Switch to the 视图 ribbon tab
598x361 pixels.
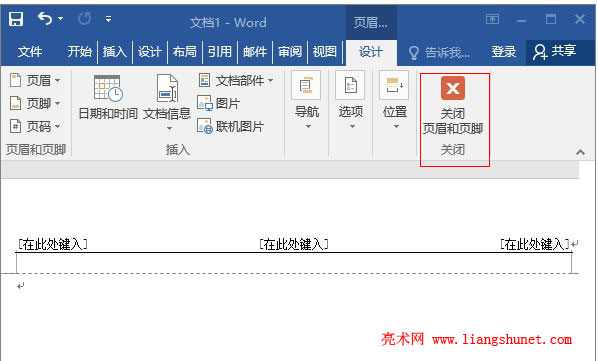click(325, 51)
